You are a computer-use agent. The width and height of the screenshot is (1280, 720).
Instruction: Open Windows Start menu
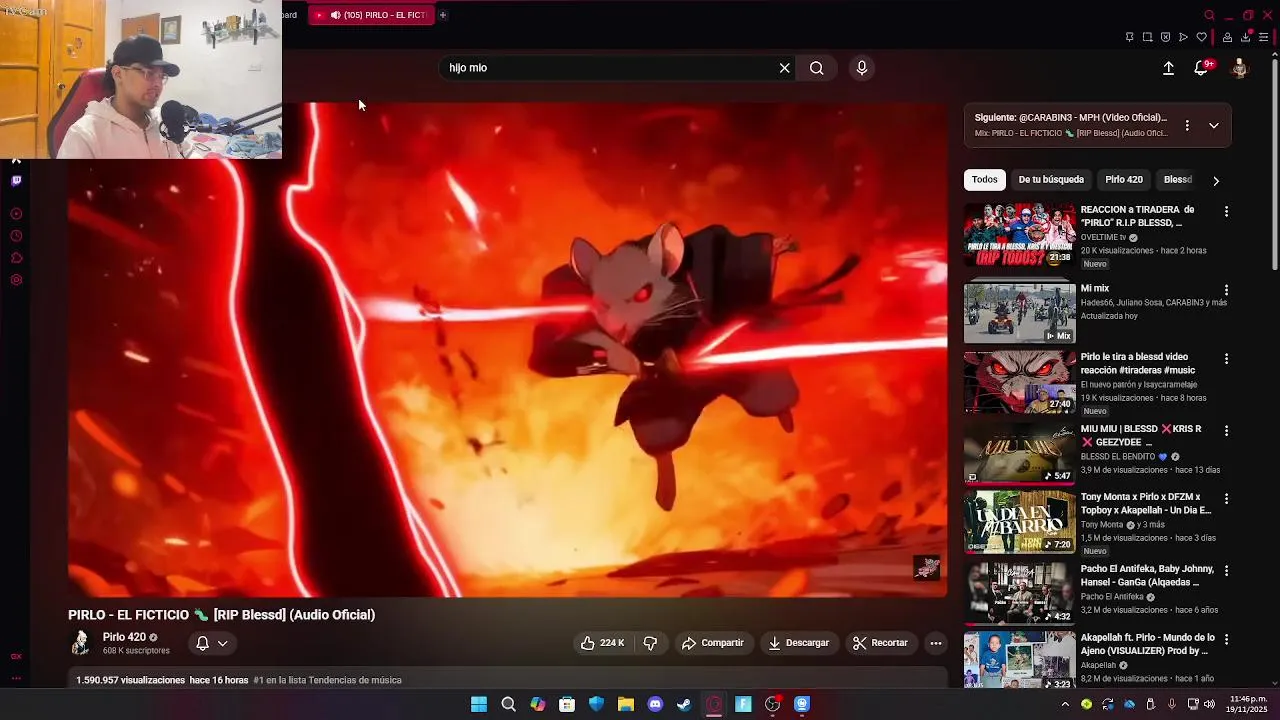click(479, 704)
